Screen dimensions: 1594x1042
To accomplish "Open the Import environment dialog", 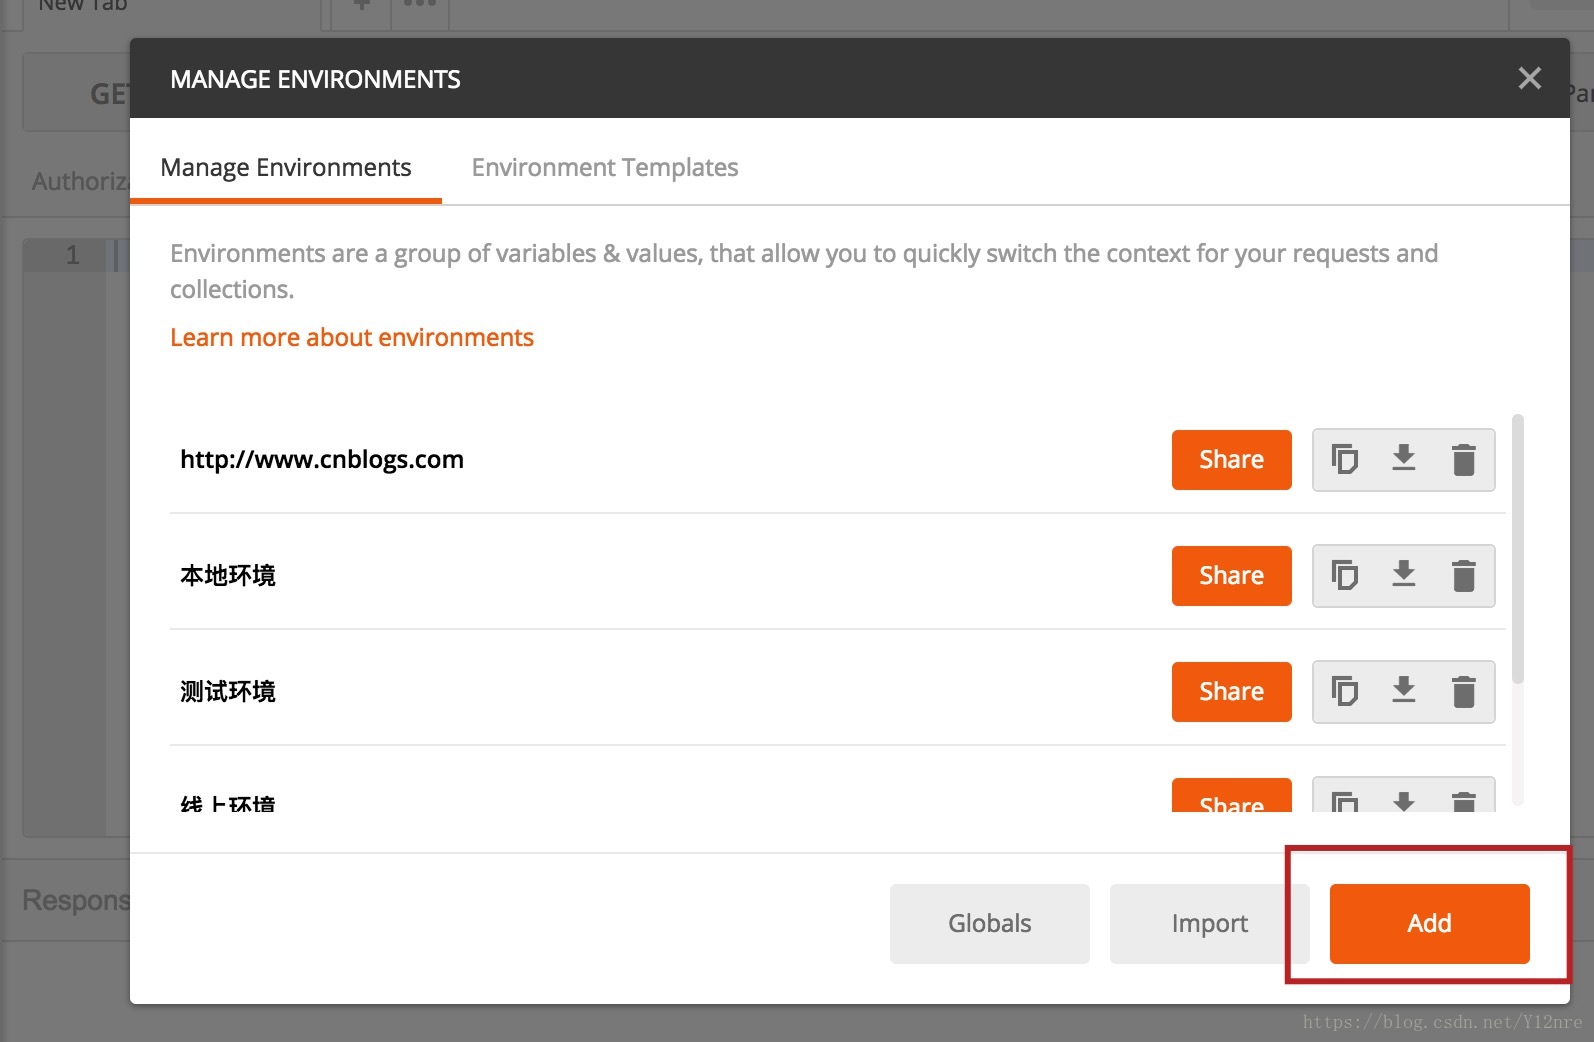I will click(1209, 924).
